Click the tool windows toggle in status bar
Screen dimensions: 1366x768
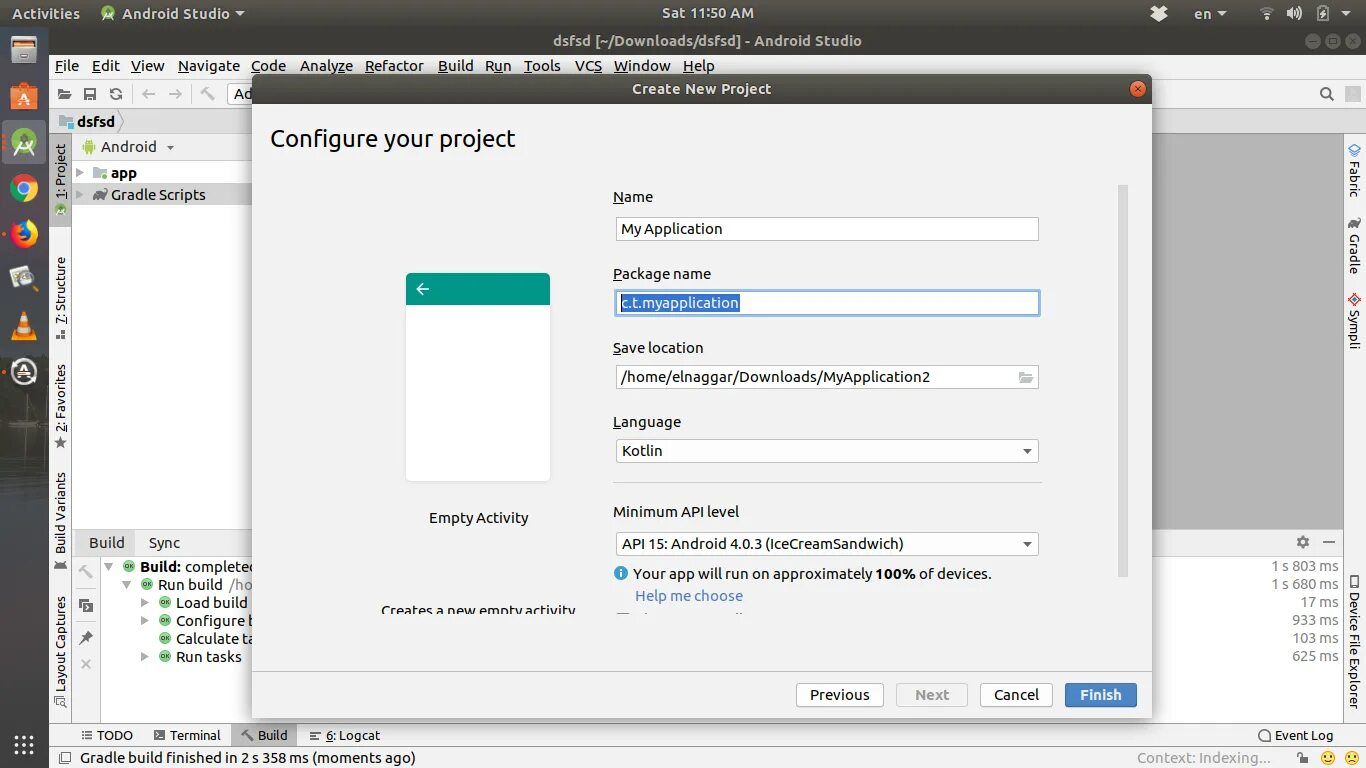pos(65,758)
